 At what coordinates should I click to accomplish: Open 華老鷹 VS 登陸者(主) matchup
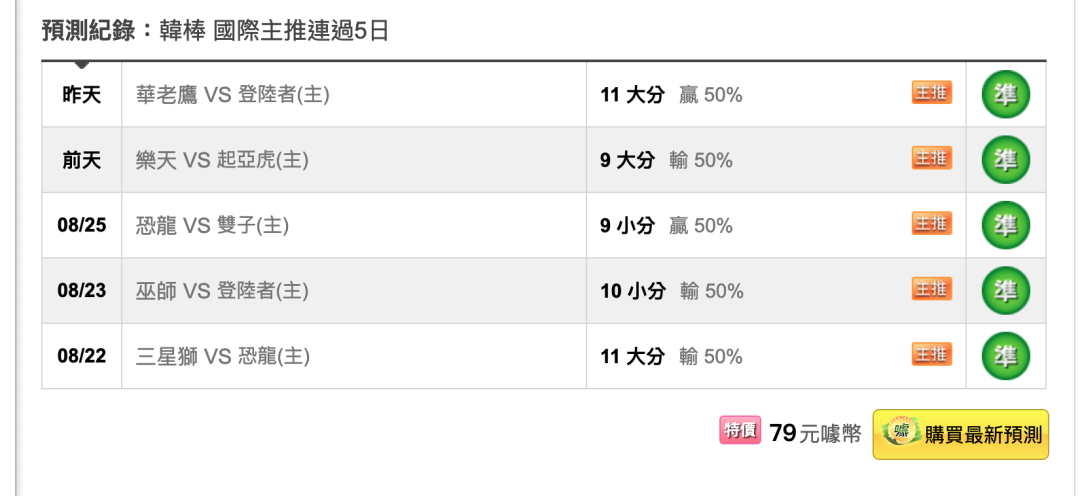point(233,94)
